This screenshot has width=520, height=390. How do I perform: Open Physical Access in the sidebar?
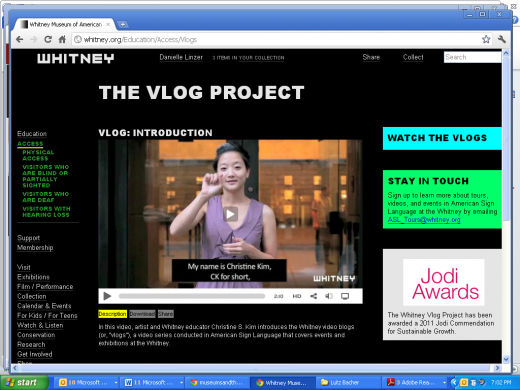(x=38, y=155)
